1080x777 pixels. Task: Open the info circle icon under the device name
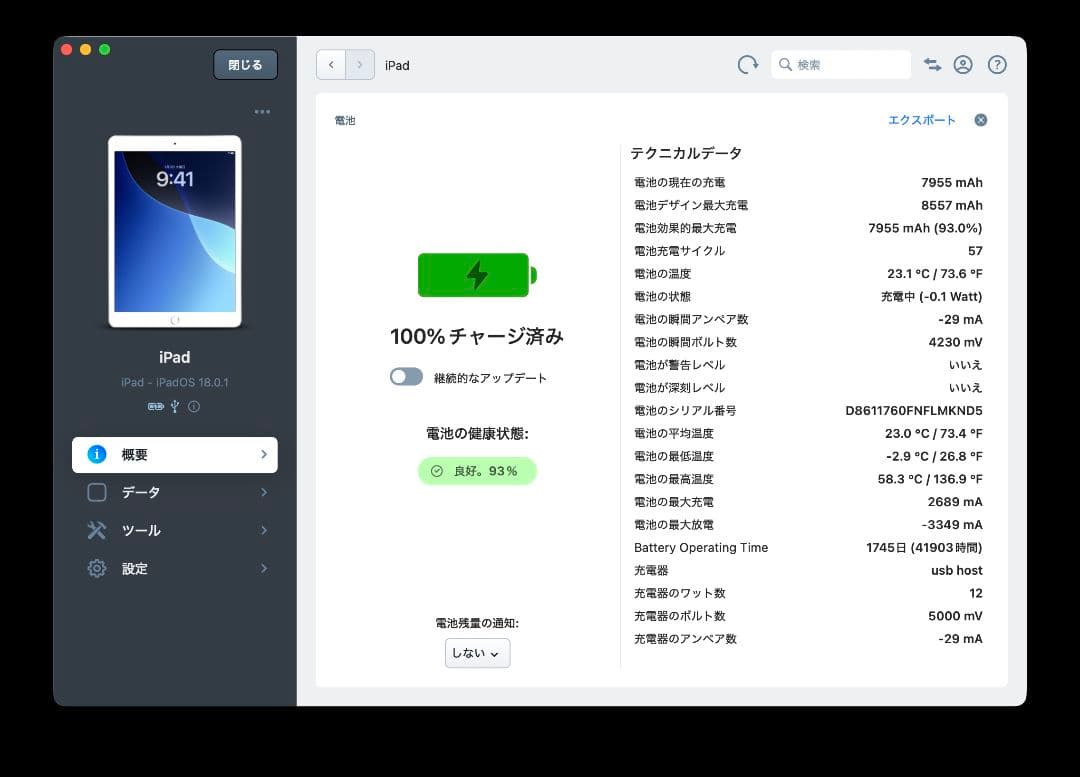pos(194,406)
